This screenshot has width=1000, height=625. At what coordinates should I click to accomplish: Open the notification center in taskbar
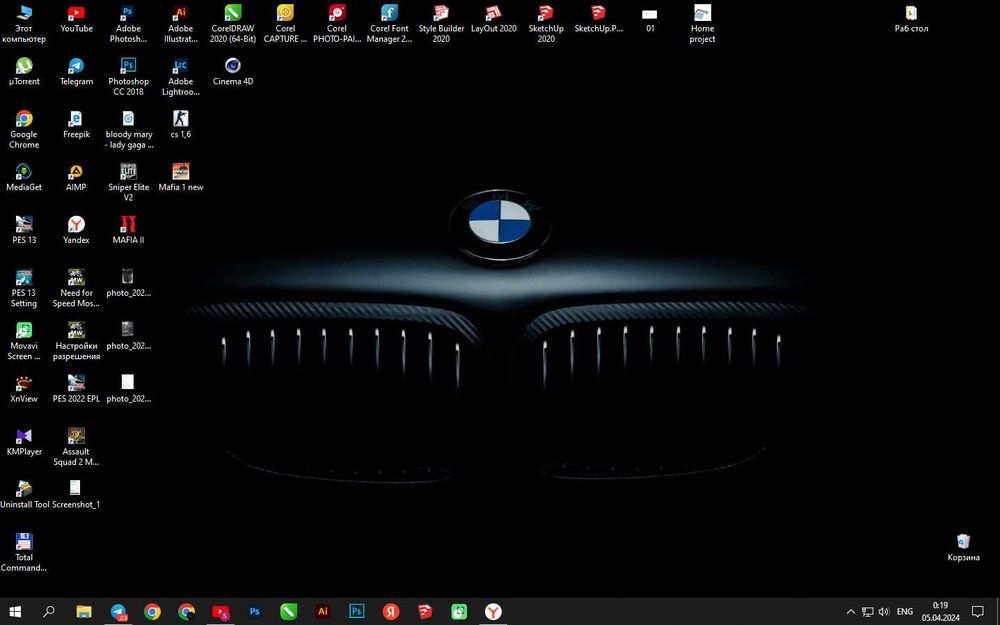coord(978,611)
